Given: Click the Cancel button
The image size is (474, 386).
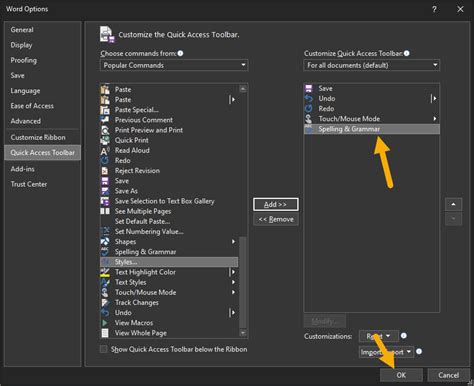Looking at the screenshot, I should point(448,375).
